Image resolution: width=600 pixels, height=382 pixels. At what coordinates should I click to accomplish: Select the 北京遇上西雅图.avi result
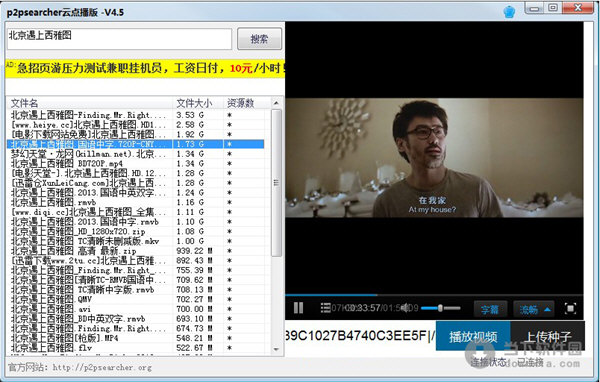(135, 309)
